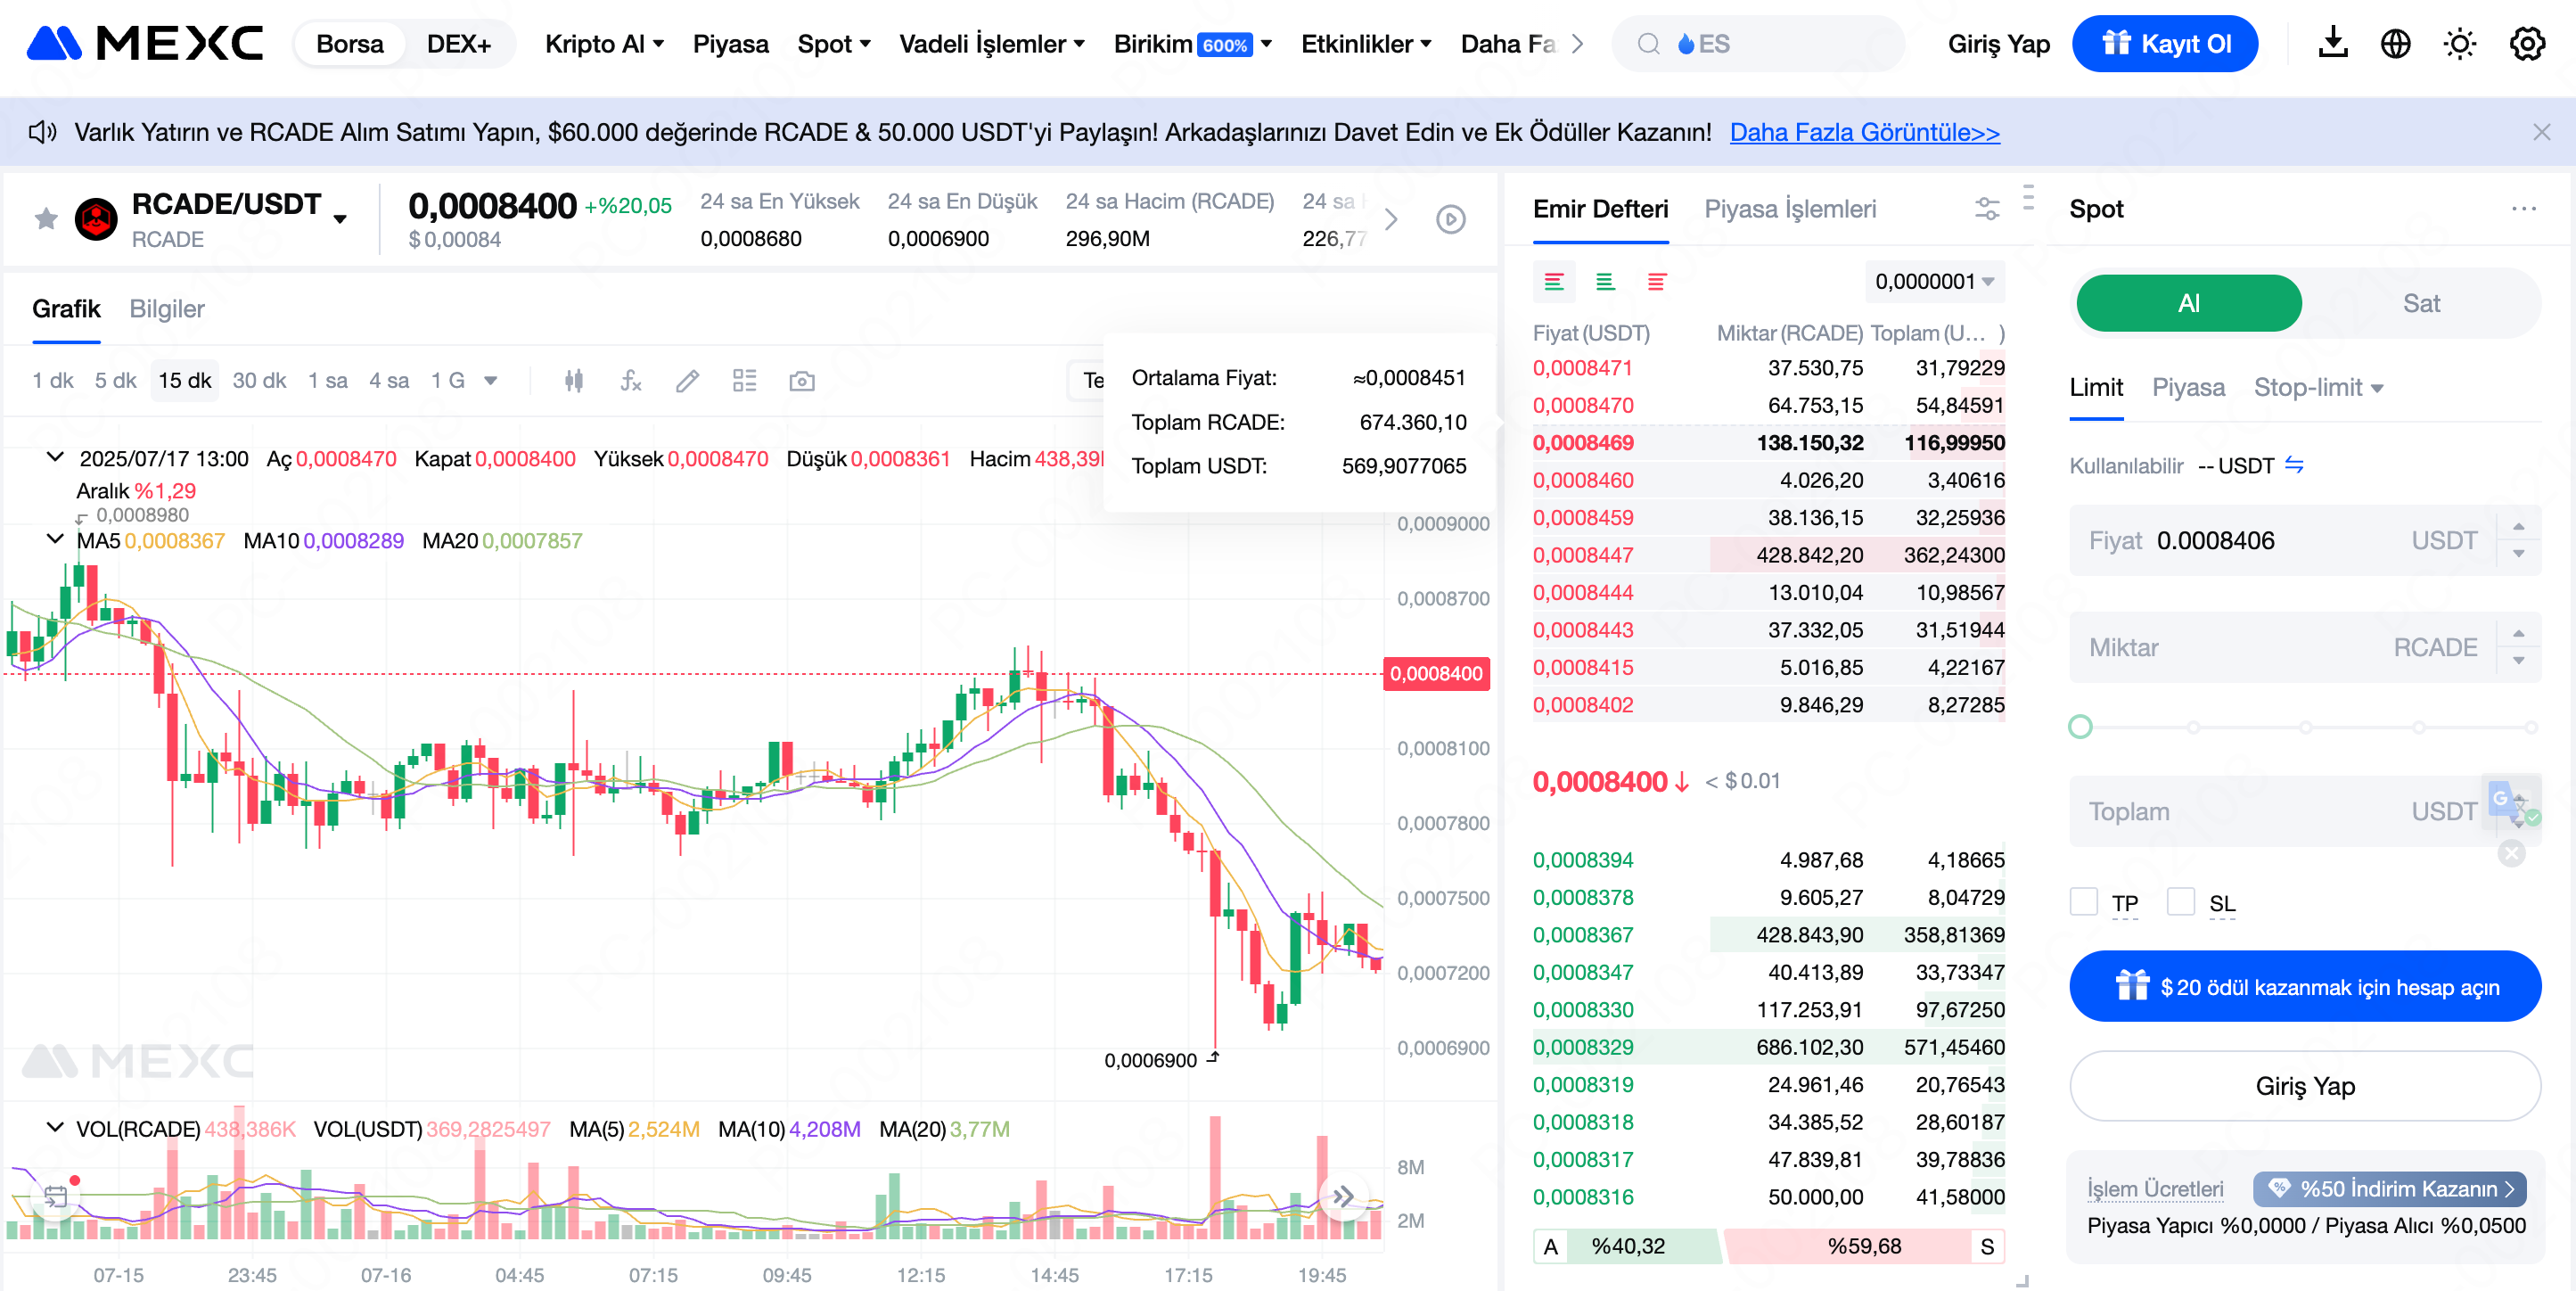Open more timeframes dropdown arrow
This screenshot has height=1291, width=2576.
click(x=491, y=381)
